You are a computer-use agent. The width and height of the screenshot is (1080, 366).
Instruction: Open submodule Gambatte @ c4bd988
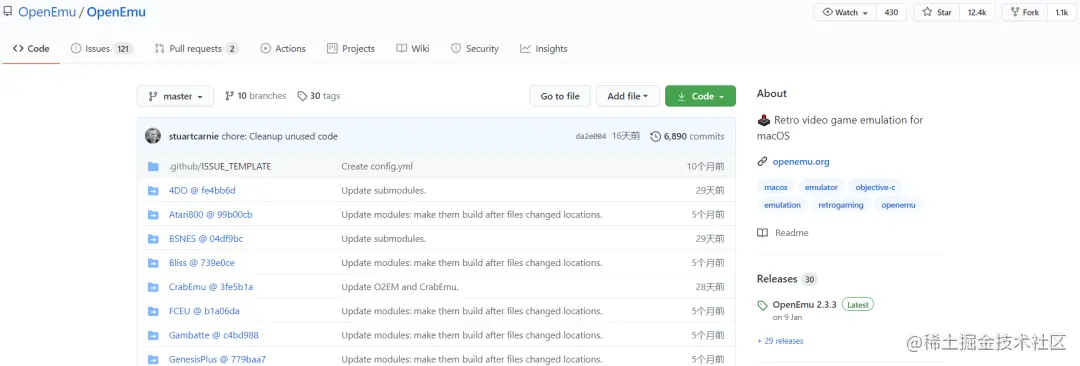pyautogui.click(x=214, y=336)
